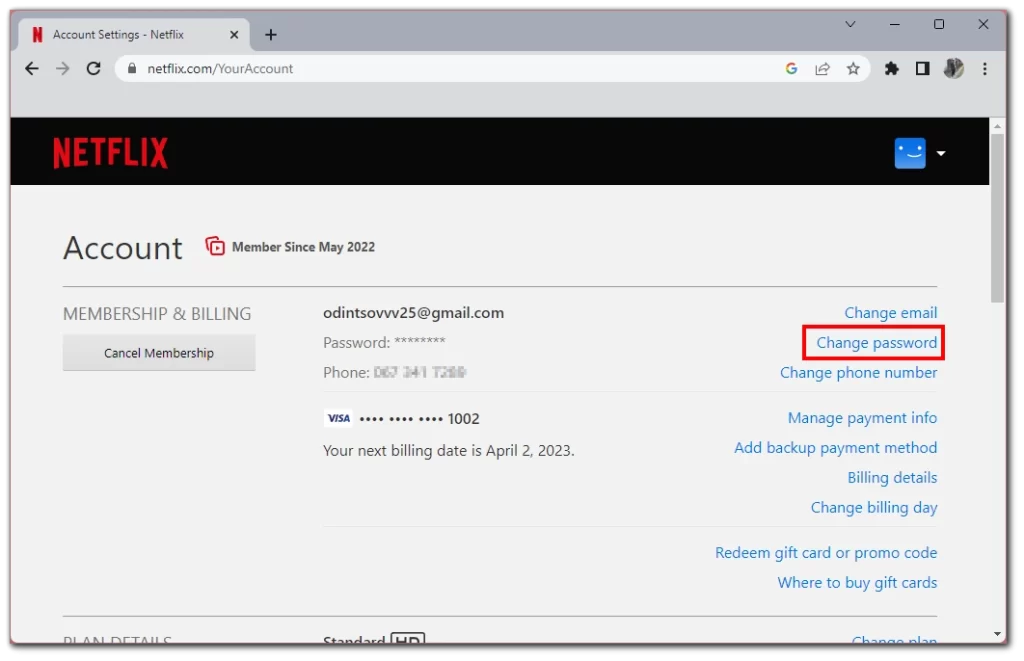Click the Netflix logo in the header

110,152
